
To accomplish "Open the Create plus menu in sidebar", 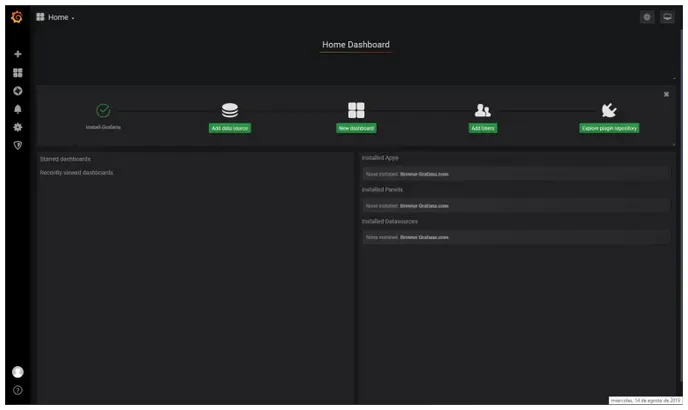I will click(18, 54).
